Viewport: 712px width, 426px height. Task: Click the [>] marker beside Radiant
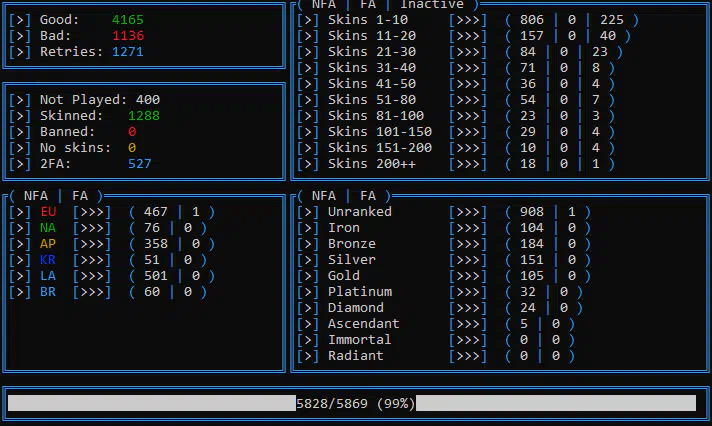tap(308, 356)
